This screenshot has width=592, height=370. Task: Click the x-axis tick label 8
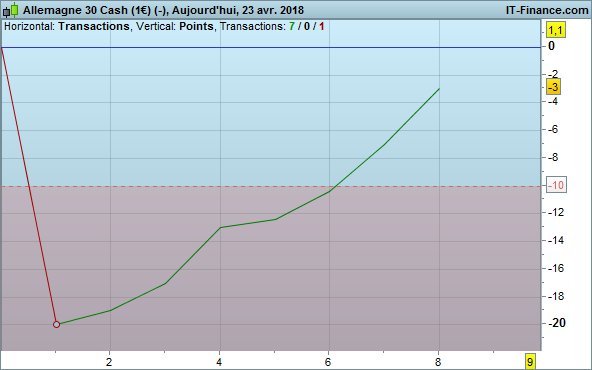click(x=438, y=362)
